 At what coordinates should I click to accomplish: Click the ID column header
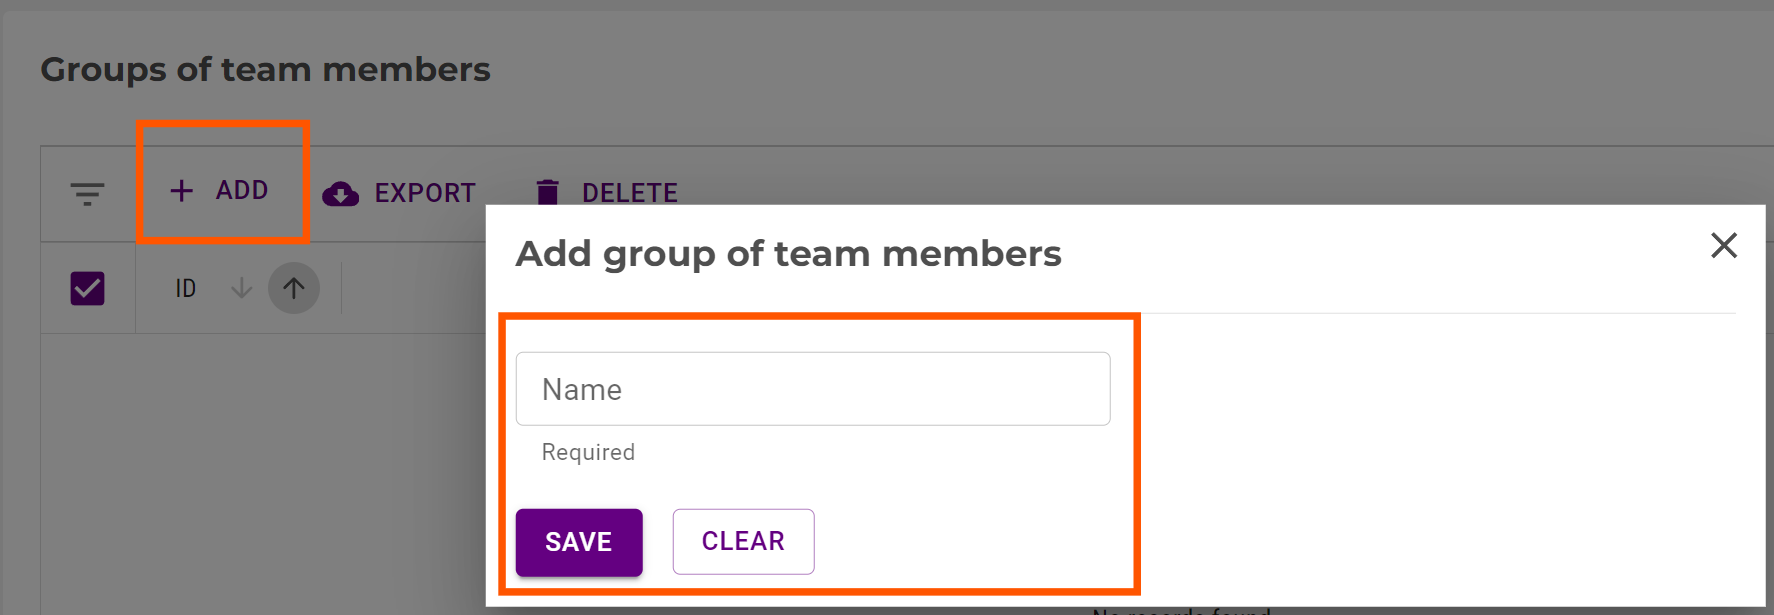click(186, 288)
